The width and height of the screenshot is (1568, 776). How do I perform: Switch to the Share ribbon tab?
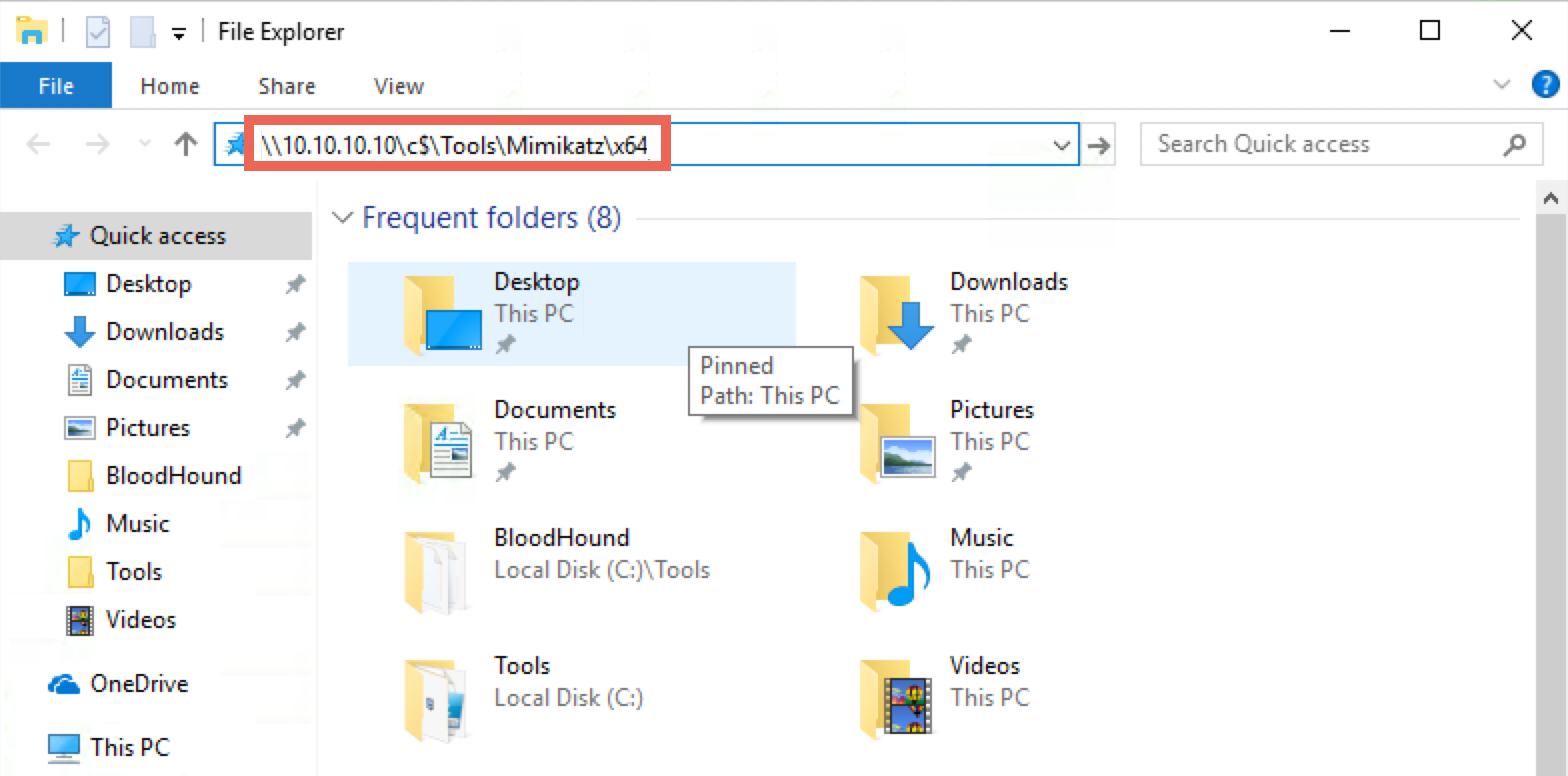tap(286, 86)
